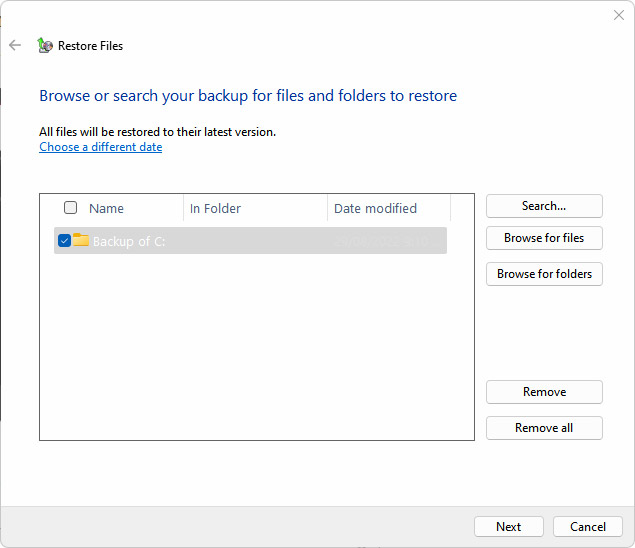Go back with the arrow icon
635x548 pixels.
pyautogui.click(x=15, y=45)
